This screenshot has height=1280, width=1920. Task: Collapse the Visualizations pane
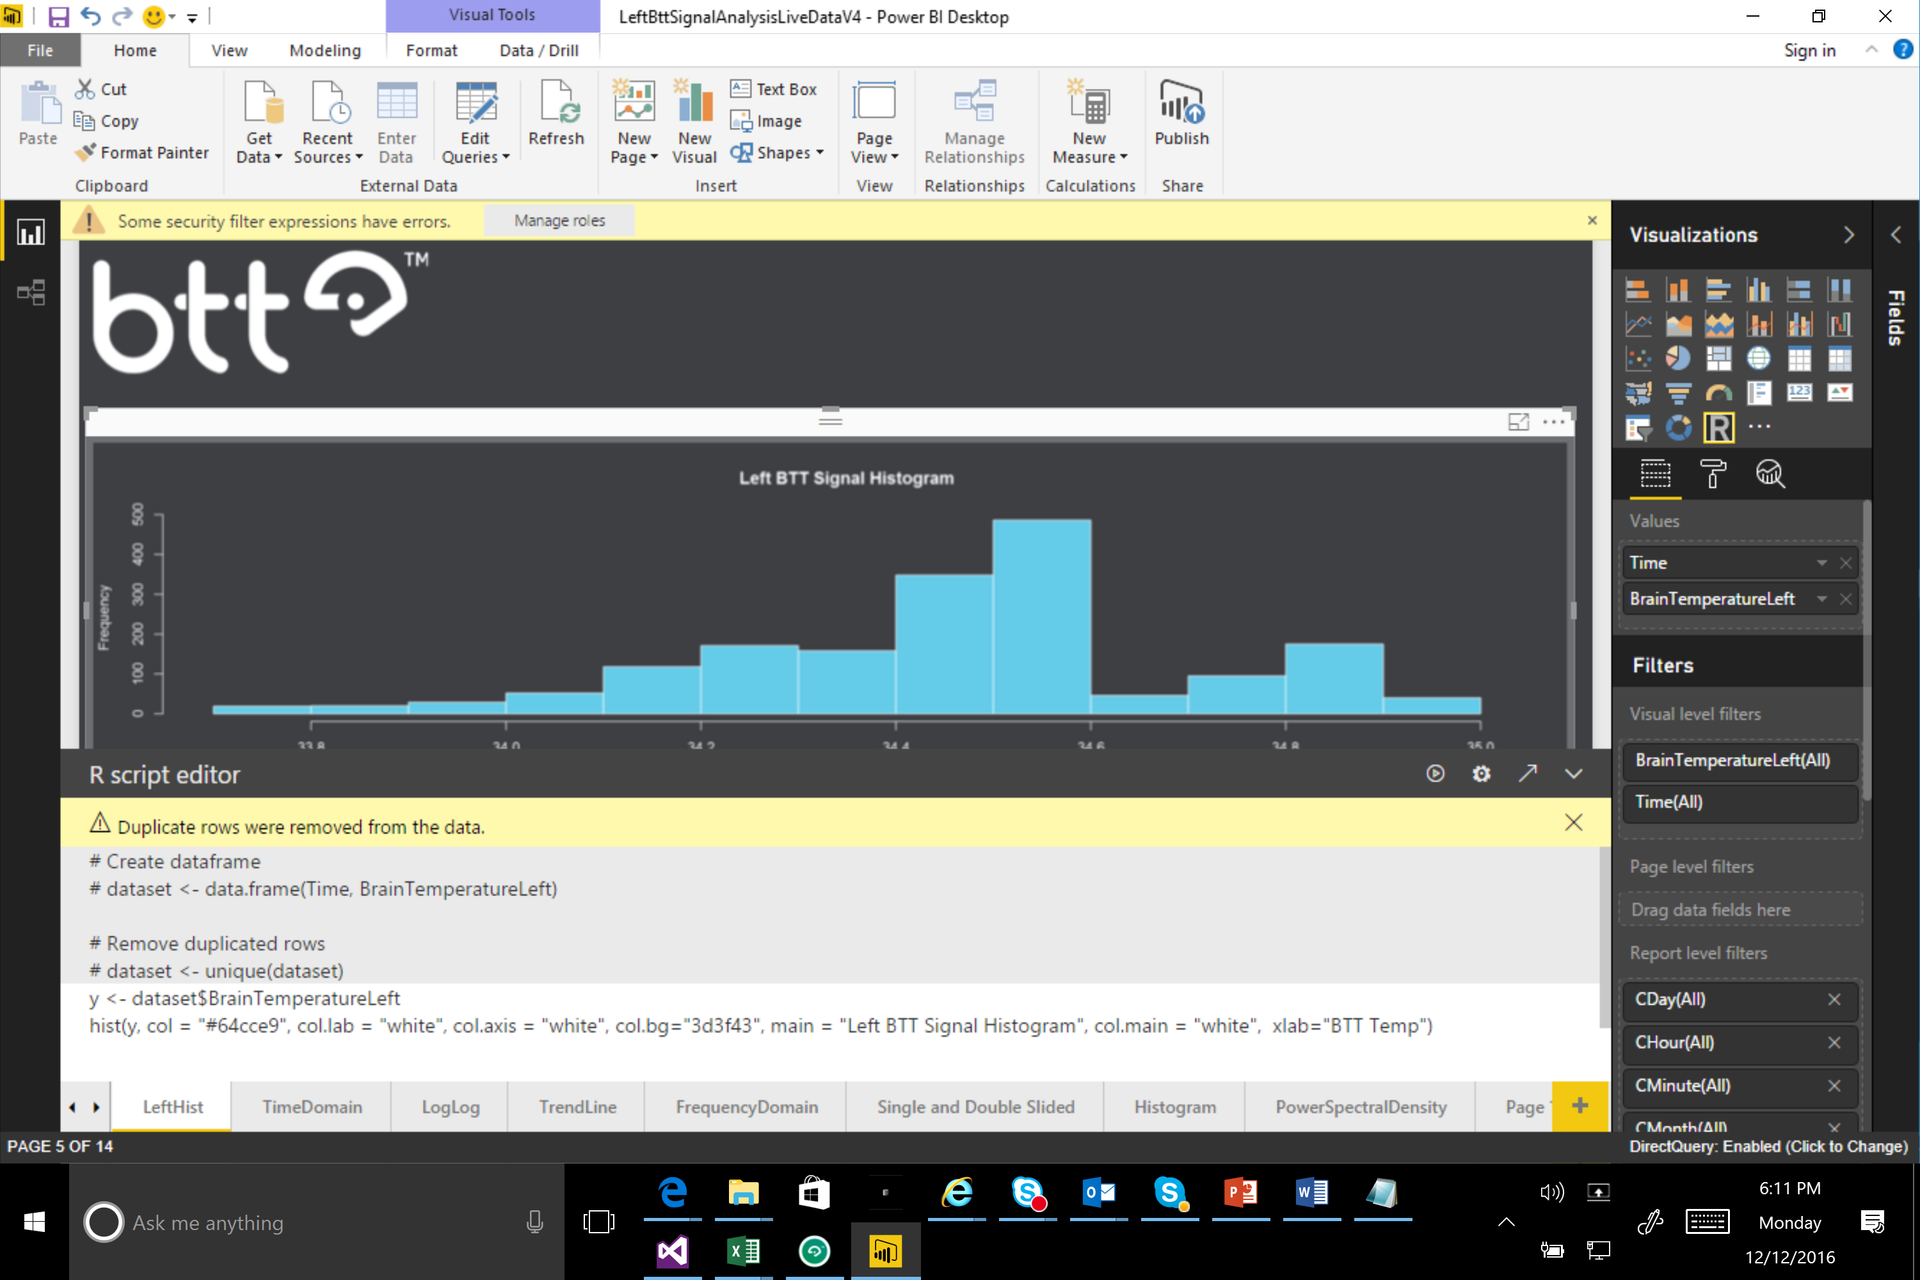pos(1849,234)
